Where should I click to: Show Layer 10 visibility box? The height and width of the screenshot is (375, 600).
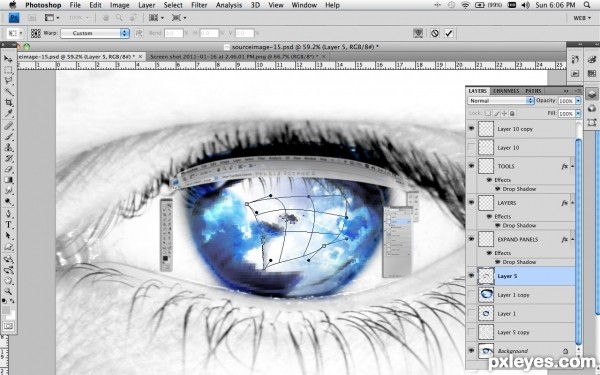(471, 147)
